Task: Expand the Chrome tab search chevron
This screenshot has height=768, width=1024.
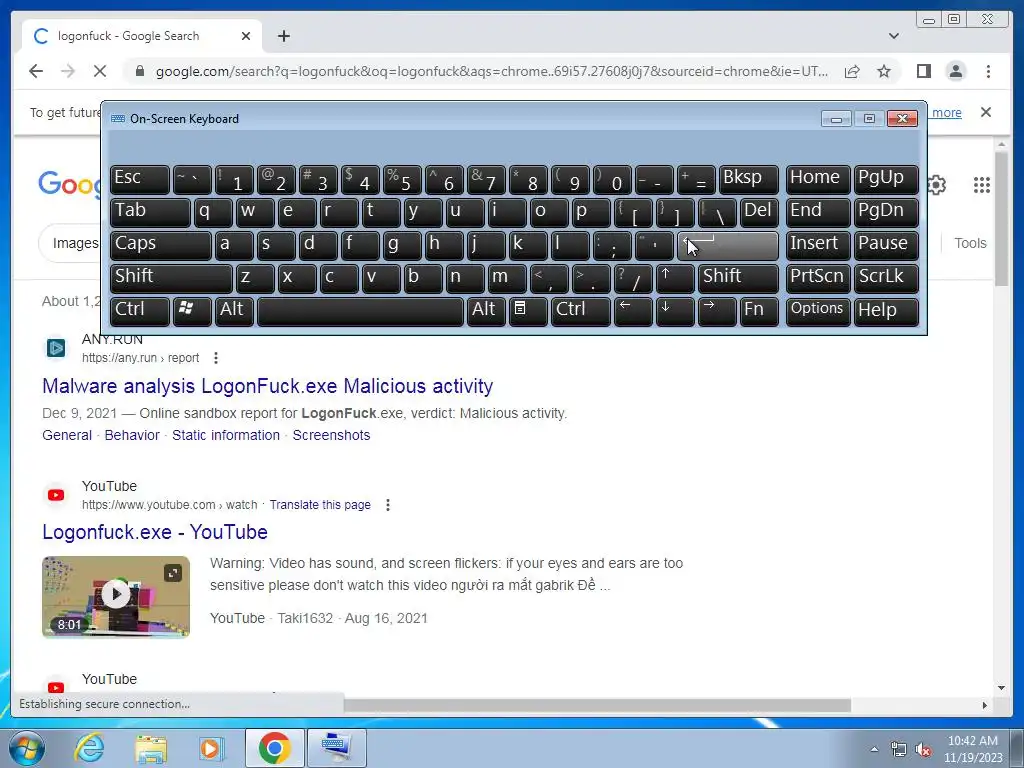Action: 893,36
